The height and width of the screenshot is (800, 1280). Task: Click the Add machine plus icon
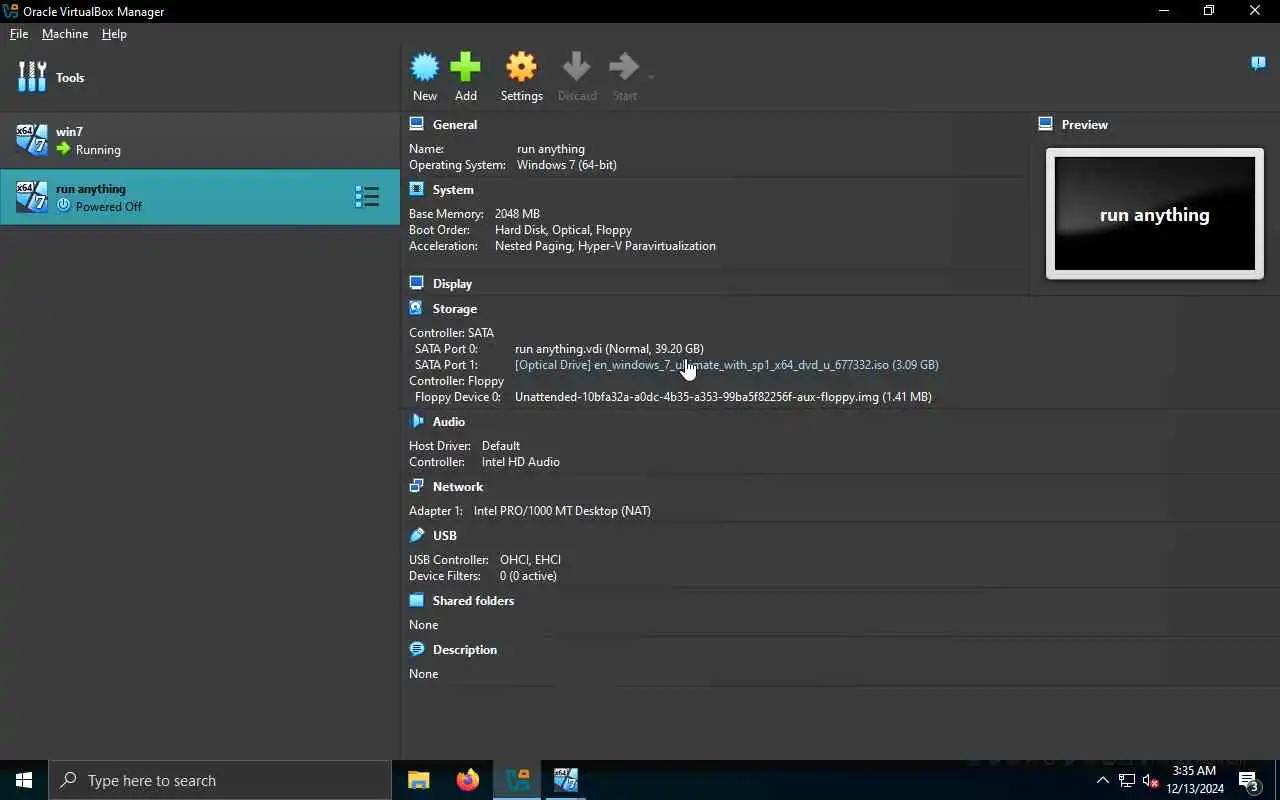click(x=465, y=67)
